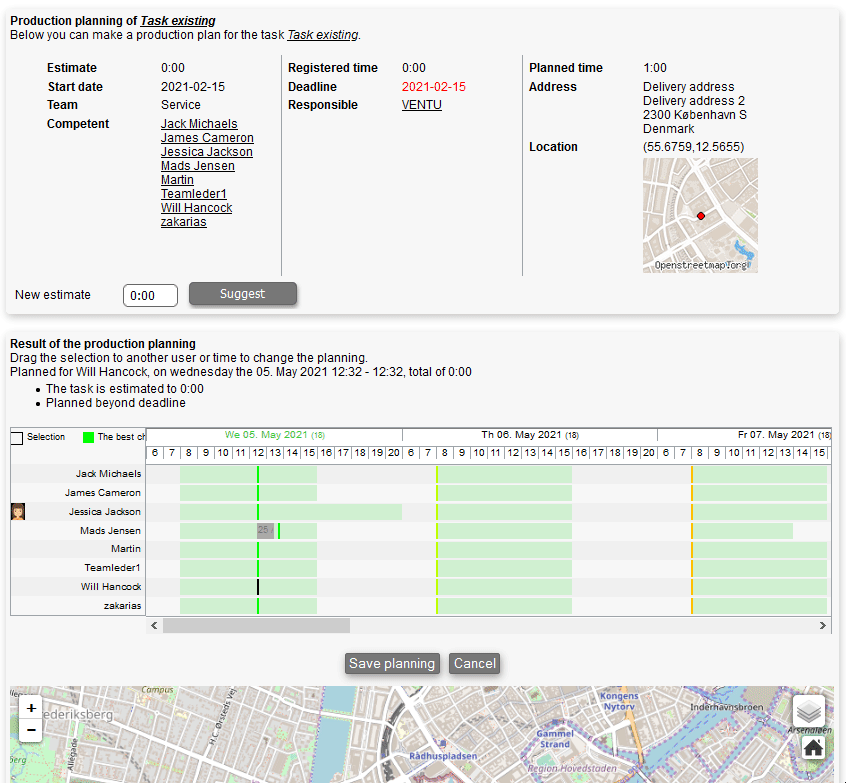Open Jack Michaels competent link

199,124
